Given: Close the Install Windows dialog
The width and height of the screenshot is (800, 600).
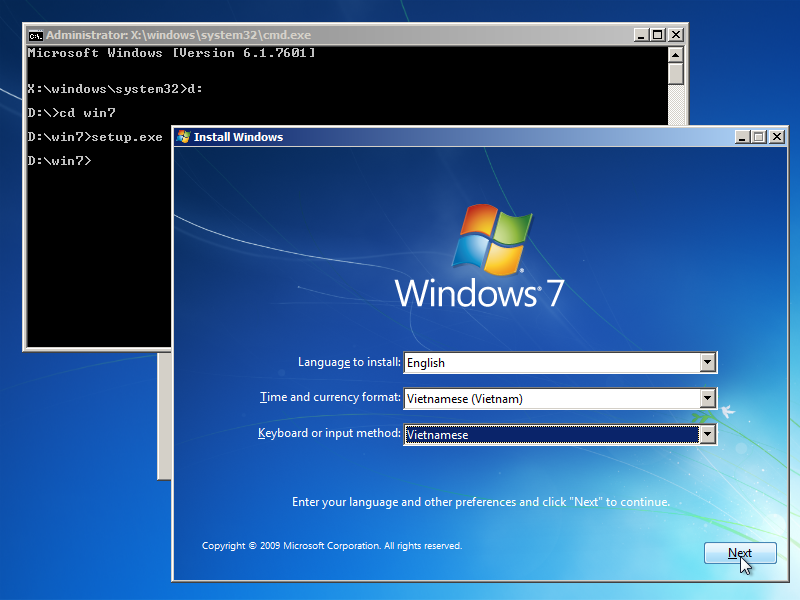Looking at the screenshot, I should click(775, 137).
